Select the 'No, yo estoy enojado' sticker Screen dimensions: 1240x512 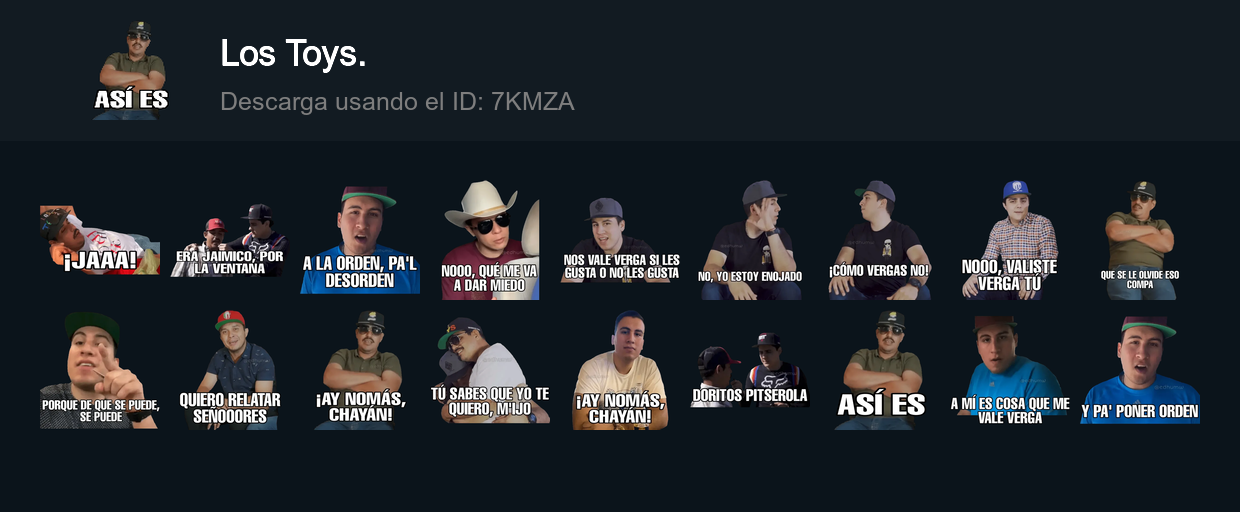click(750, 240)
